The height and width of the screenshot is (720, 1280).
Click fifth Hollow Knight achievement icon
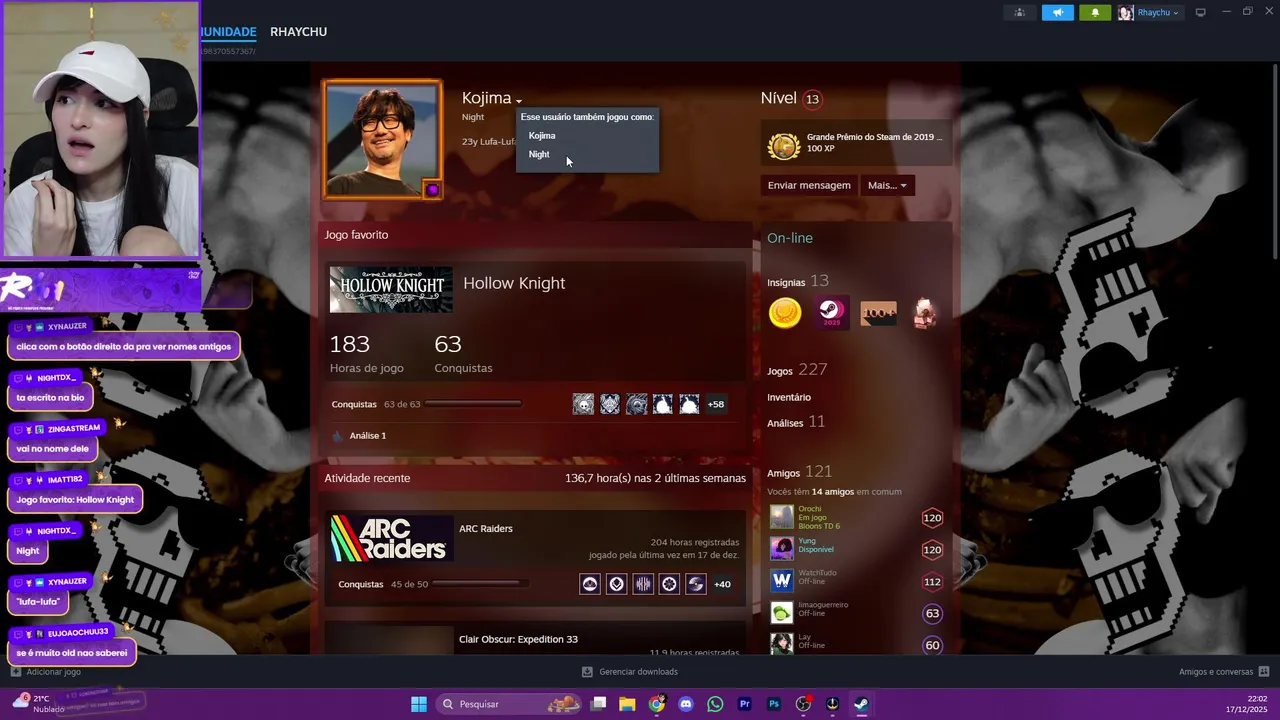click(689, 404)
